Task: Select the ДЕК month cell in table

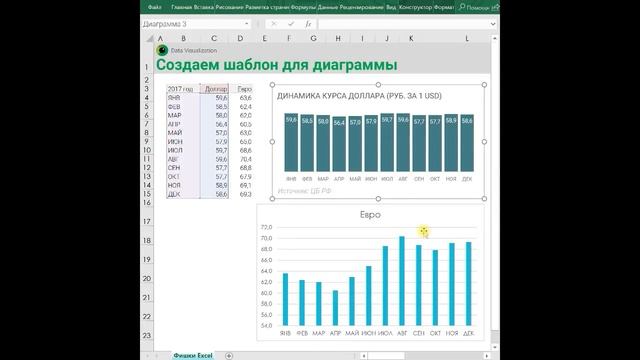Action: point(183,194)
